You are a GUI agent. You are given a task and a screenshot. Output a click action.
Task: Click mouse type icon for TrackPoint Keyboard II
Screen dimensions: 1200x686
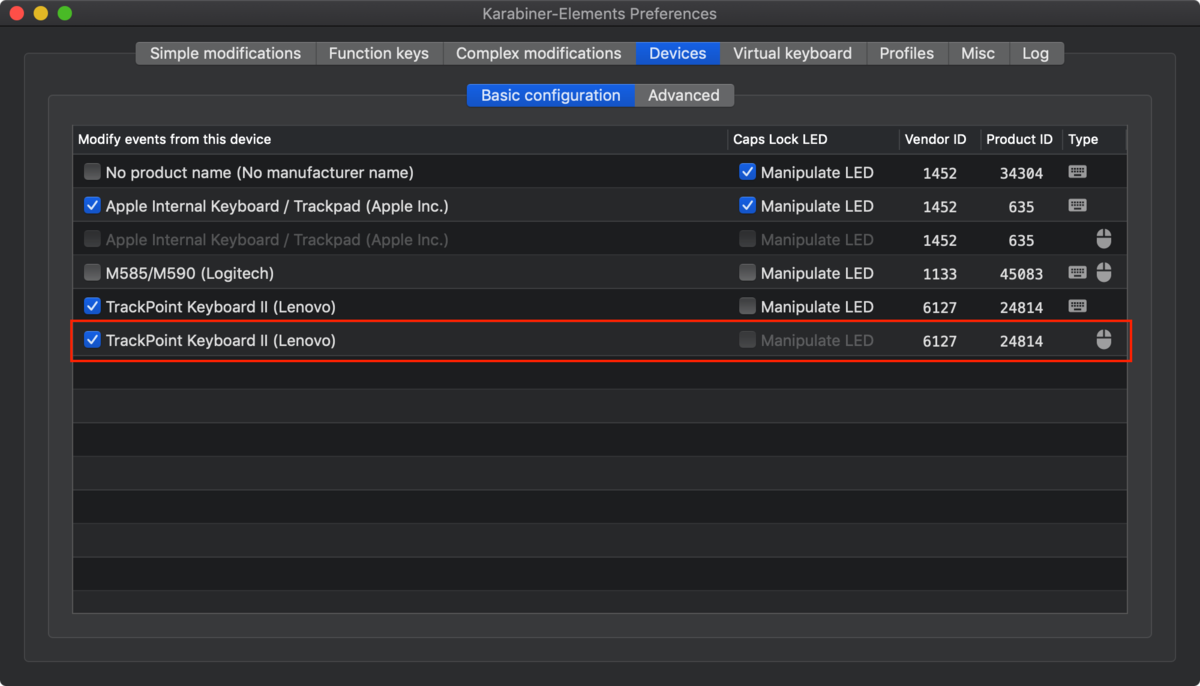[x=1104, y=340]
